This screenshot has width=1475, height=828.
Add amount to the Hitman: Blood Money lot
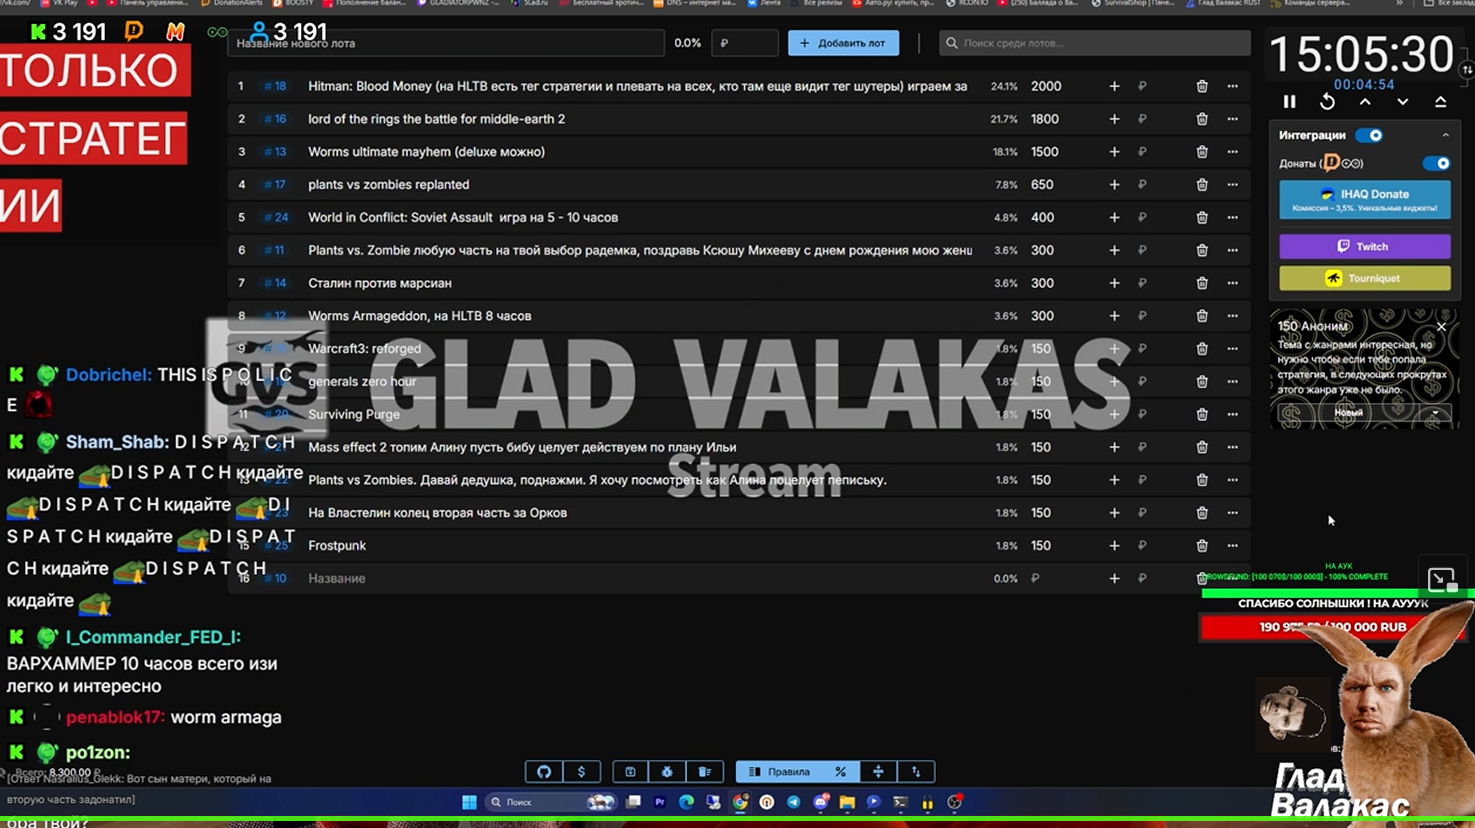click(1114, 86)
